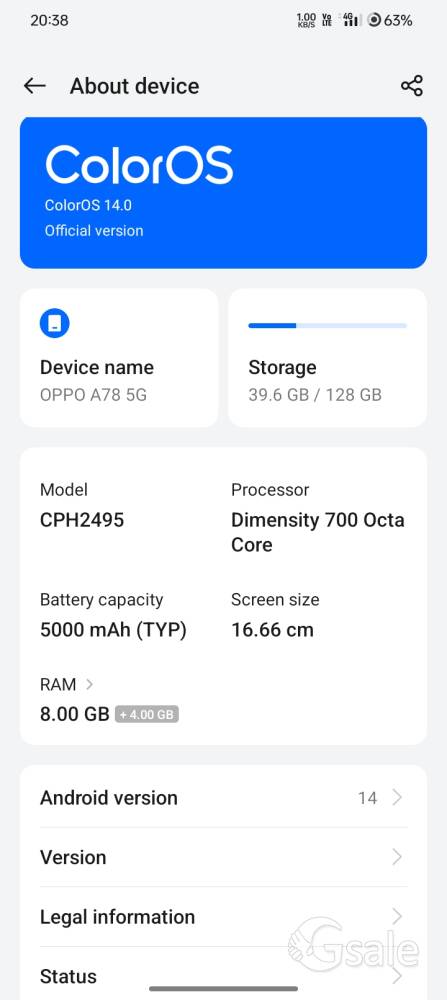Screen dimensions: 447x1000
Task: Tap the network speed KB/S indicator
Action: click(x=307, y=20)
